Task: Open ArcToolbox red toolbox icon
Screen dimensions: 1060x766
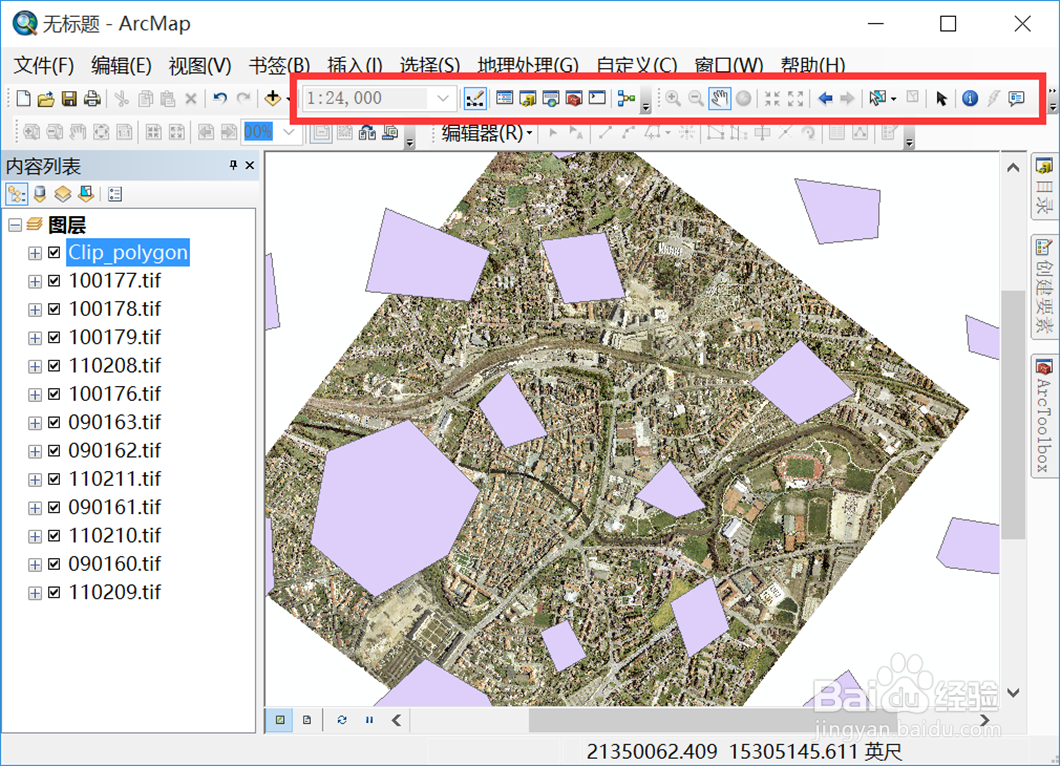Action: [x=573, y=99]
